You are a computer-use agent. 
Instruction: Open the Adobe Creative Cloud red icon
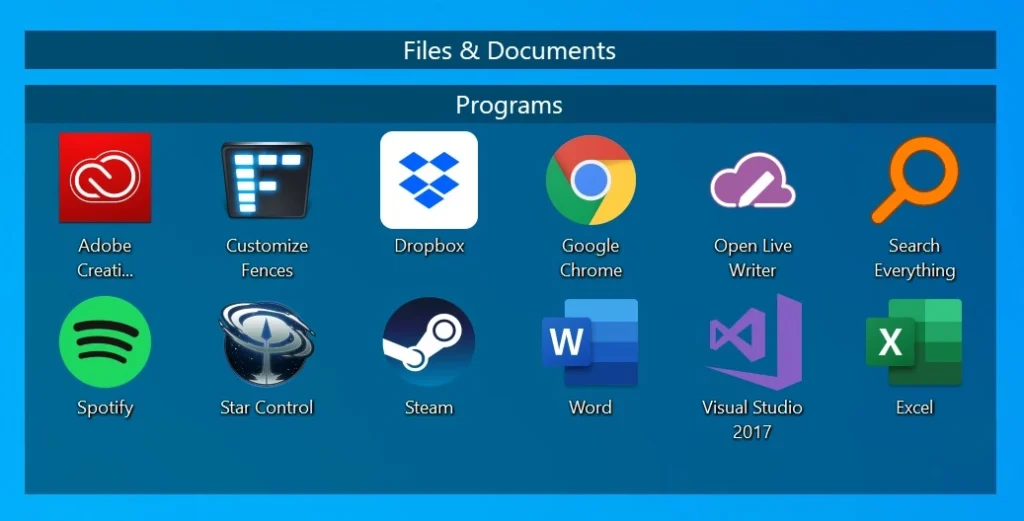click(105, 178)
